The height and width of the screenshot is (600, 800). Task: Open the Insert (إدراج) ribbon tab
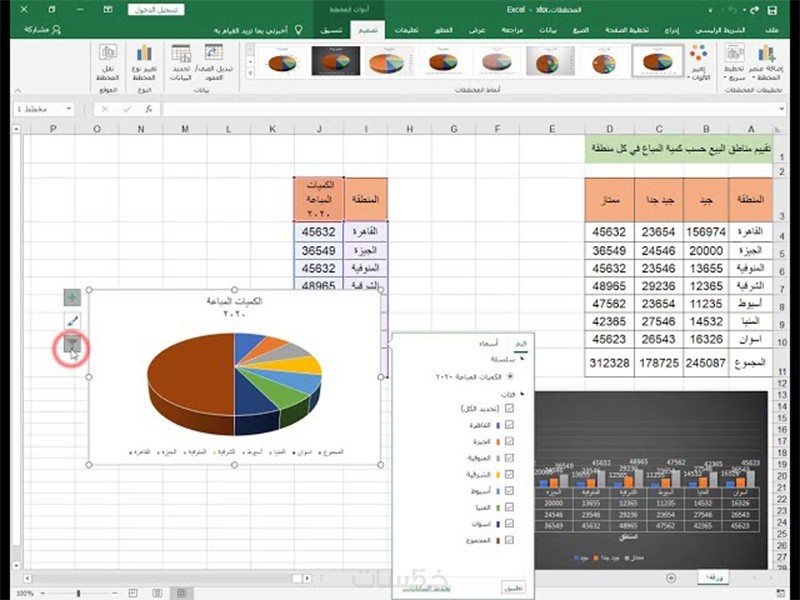[671, 30]
